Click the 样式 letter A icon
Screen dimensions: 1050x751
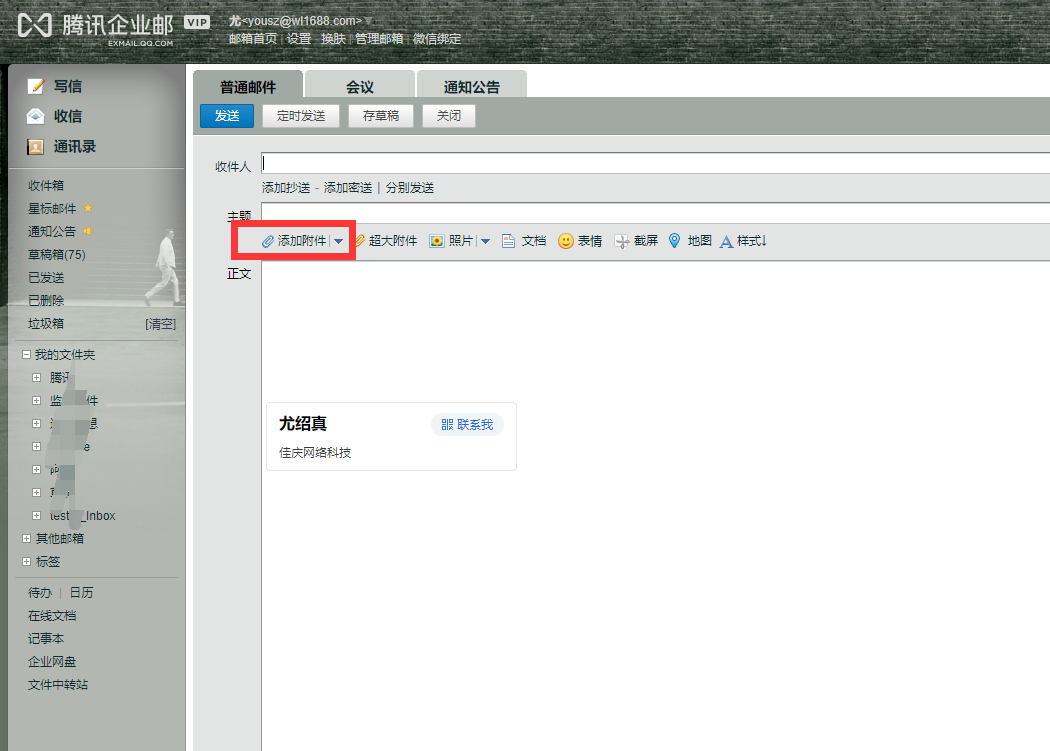pyautogui.click(x=726, y=242)
